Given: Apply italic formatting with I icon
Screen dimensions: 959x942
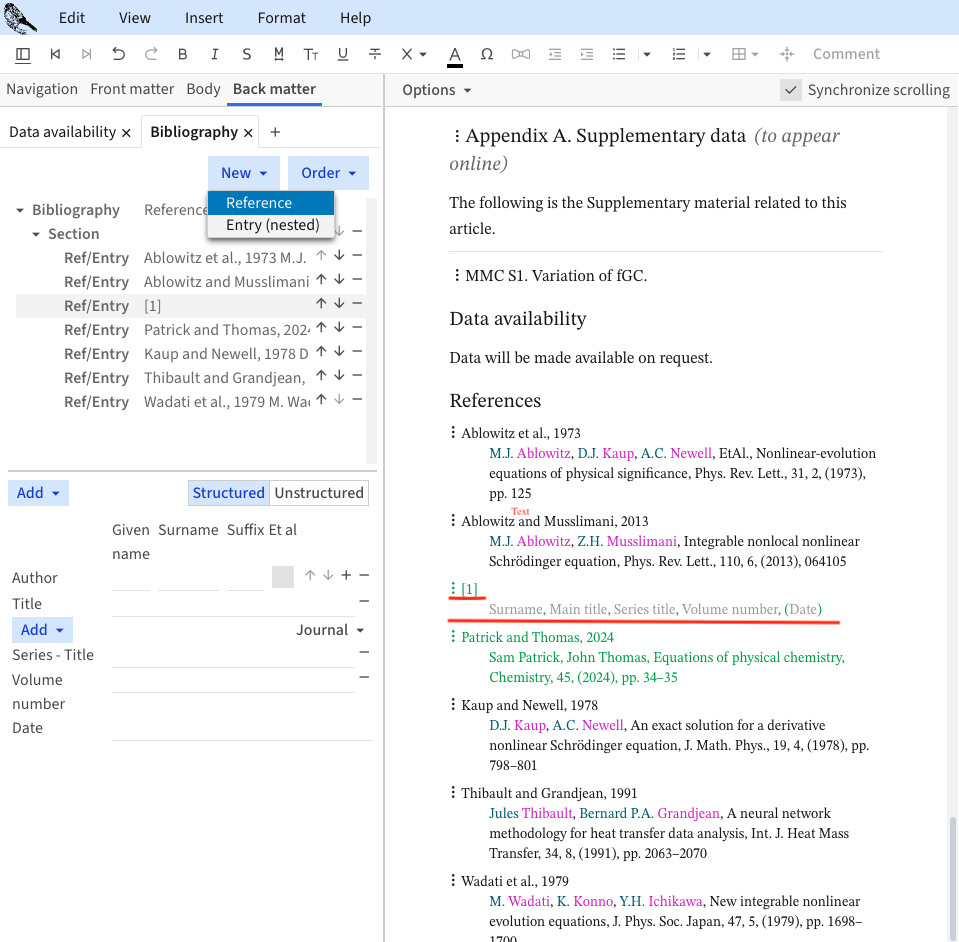Looking at the screenshot, I should click(214, 54).
